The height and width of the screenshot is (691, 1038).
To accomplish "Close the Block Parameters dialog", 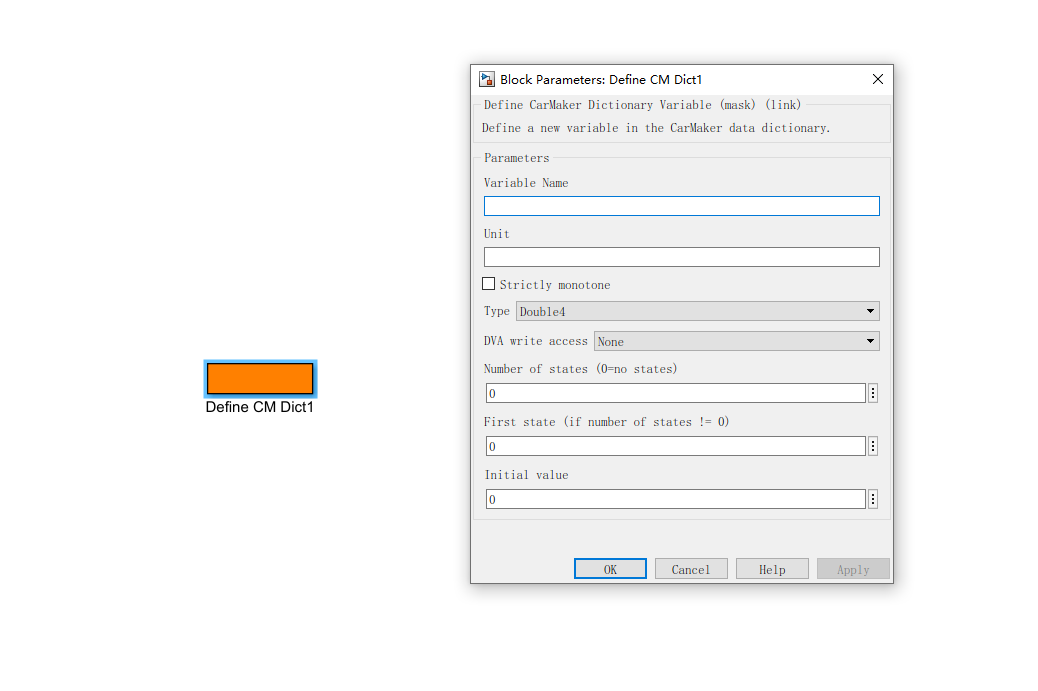I will click(878, 79).
